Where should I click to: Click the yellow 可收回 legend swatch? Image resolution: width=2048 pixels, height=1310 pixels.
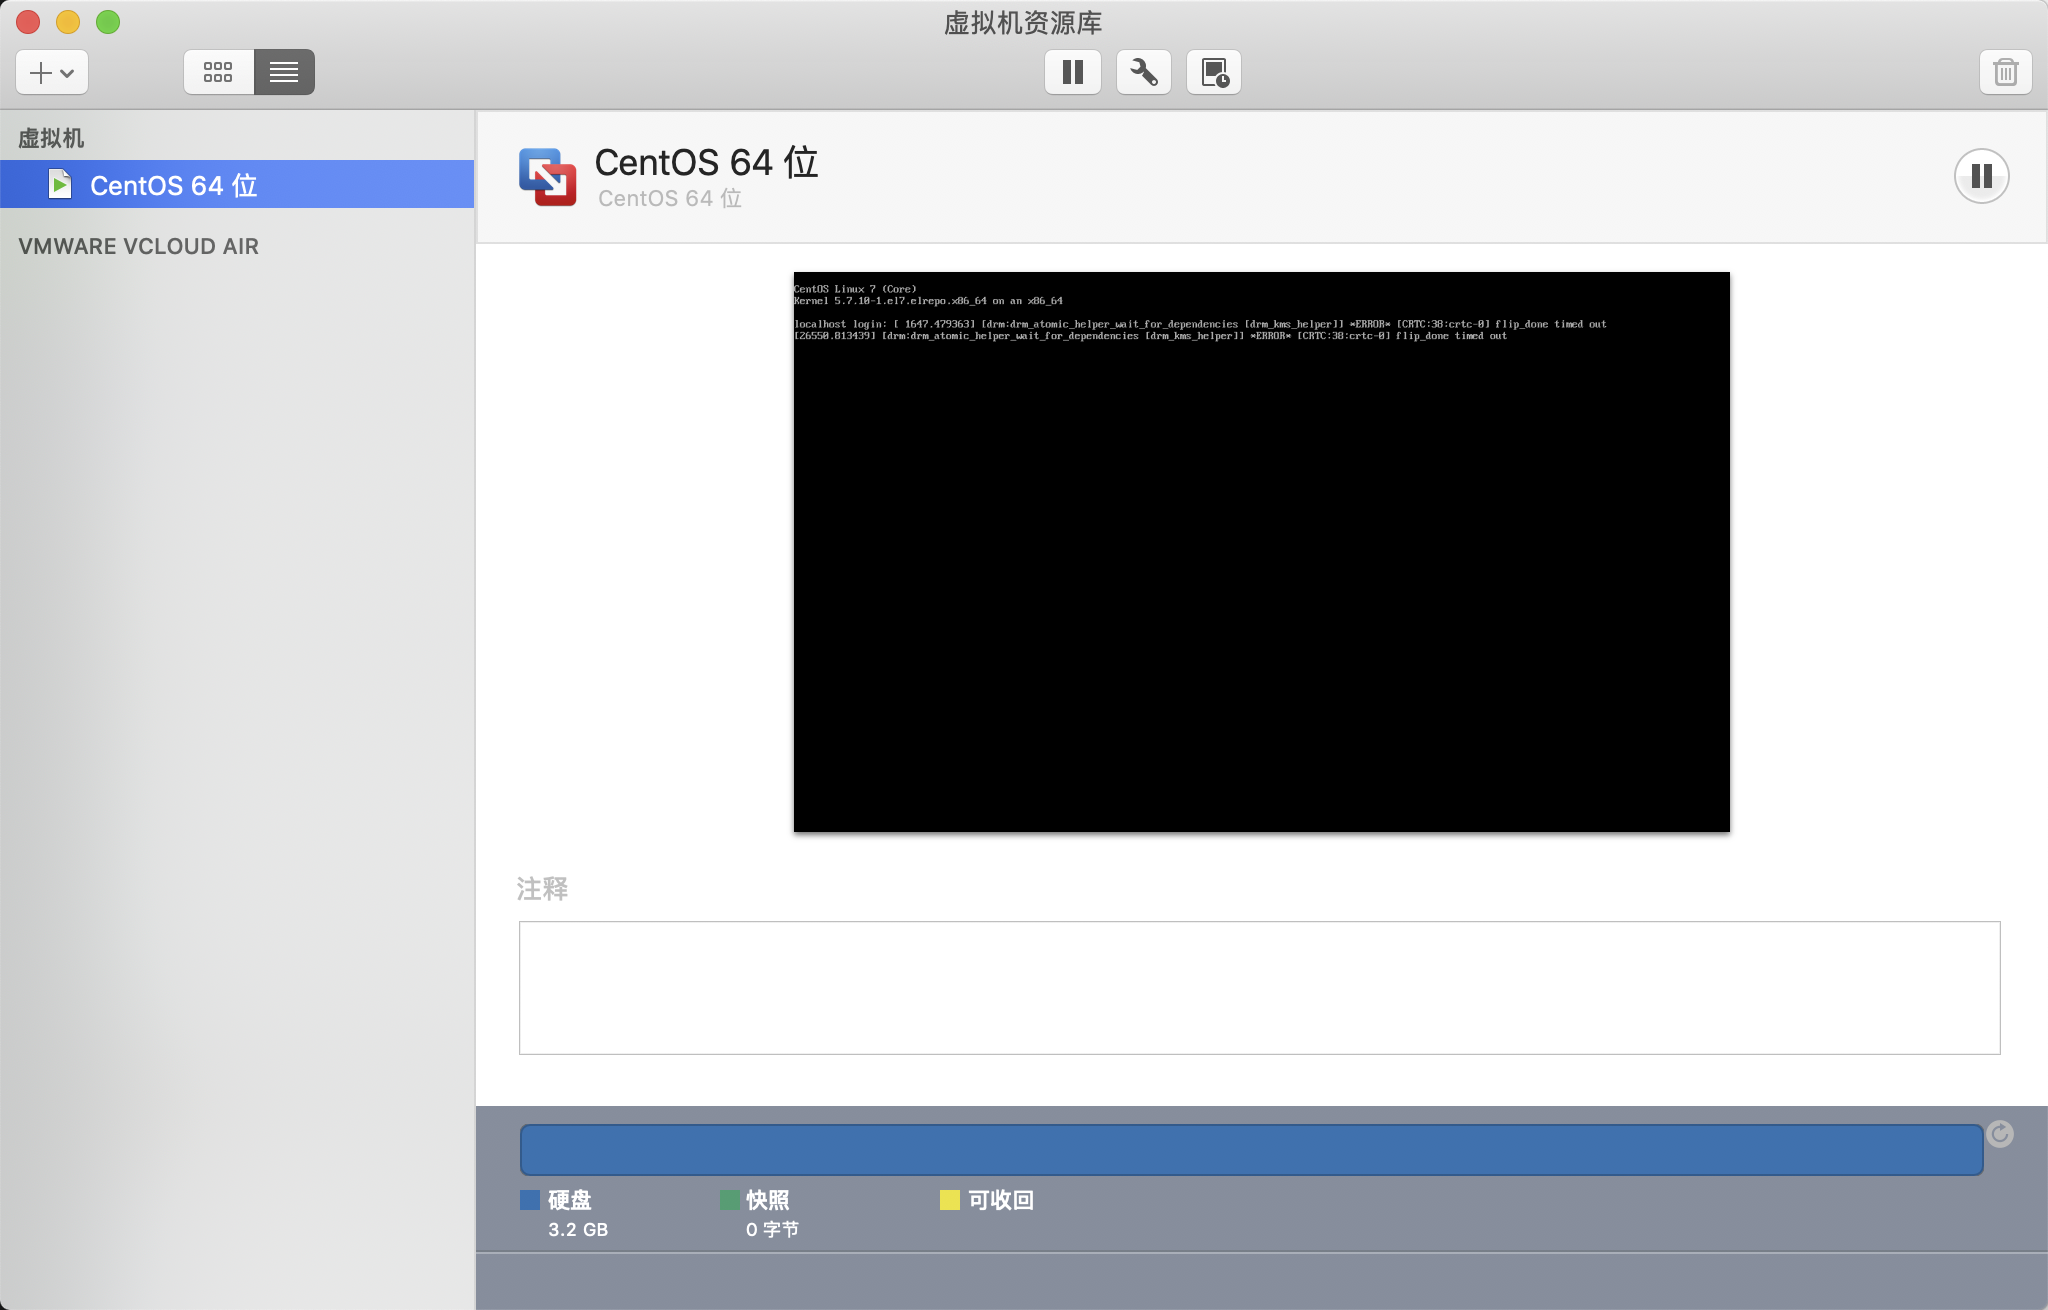tap(949, 1200)
